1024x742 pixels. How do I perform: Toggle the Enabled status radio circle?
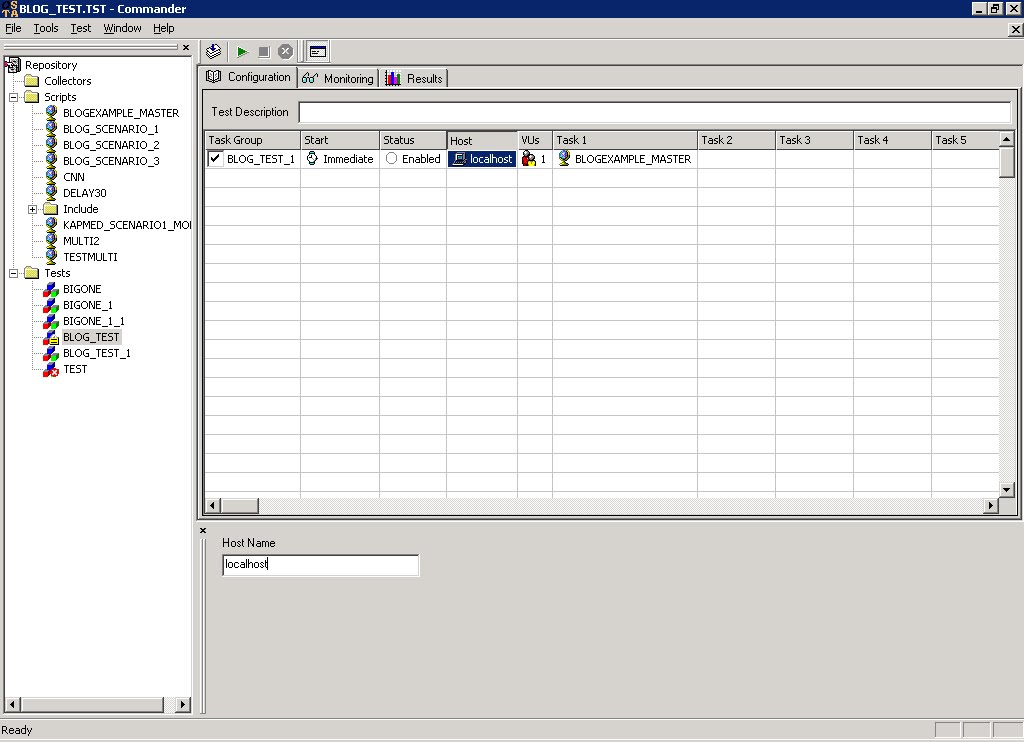[391, 158]
